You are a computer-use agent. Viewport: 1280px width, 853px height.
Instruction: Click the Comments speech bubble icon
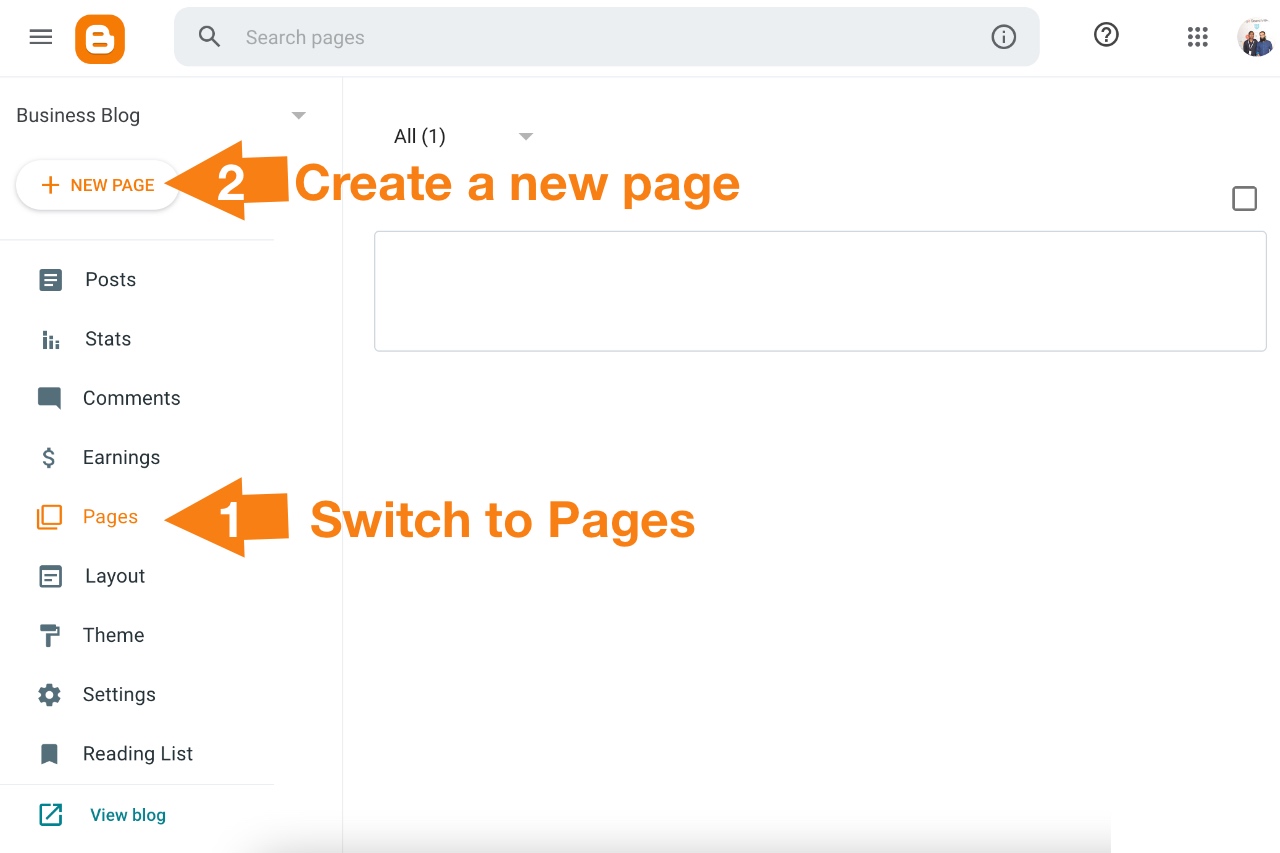click(49, 399)
